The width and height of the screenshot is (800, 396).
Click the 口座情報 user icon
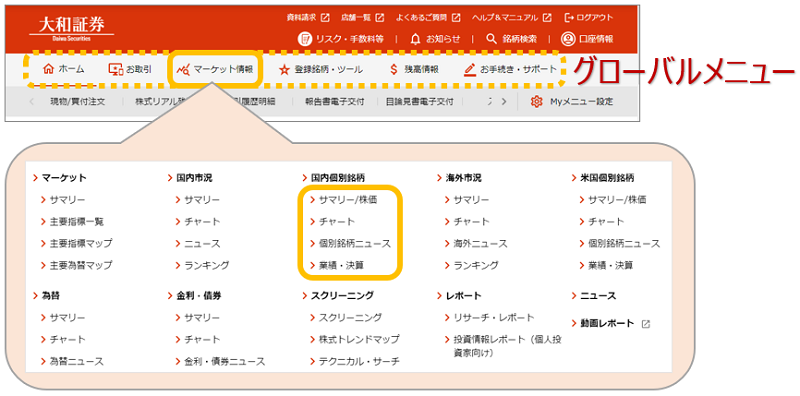(x=568, y=39)
